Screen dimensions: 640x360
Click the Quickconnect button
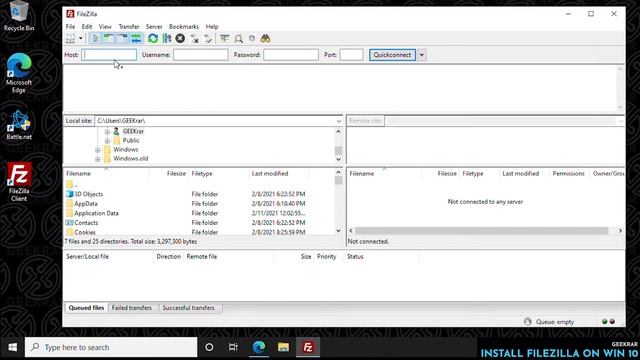pyautogui.click(x=392, y=55)
